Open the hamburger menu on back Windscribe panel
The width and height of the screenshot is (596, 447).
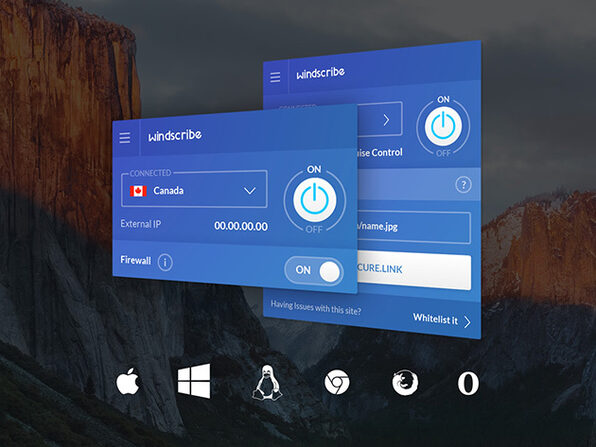(x=275, y=77)
